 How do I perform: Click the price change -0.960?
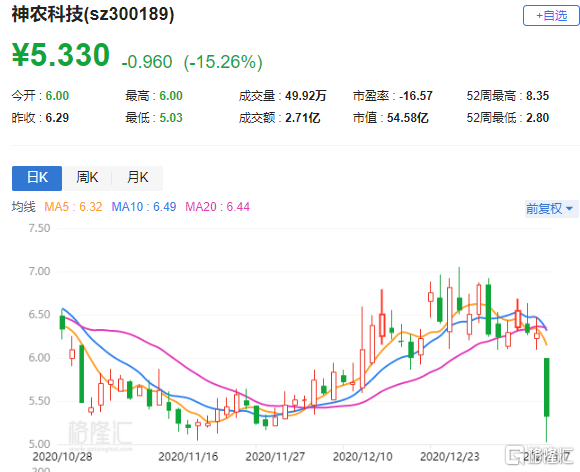point(147,62)
